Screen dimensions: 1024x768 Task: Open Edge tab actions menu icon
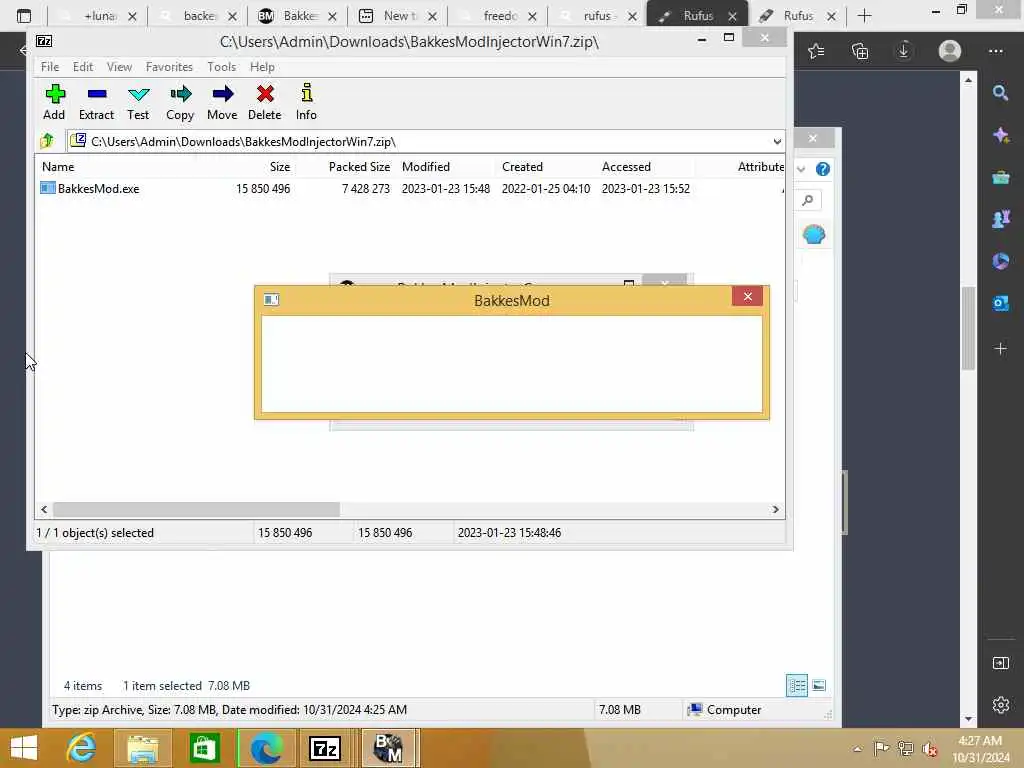[24, 16]
